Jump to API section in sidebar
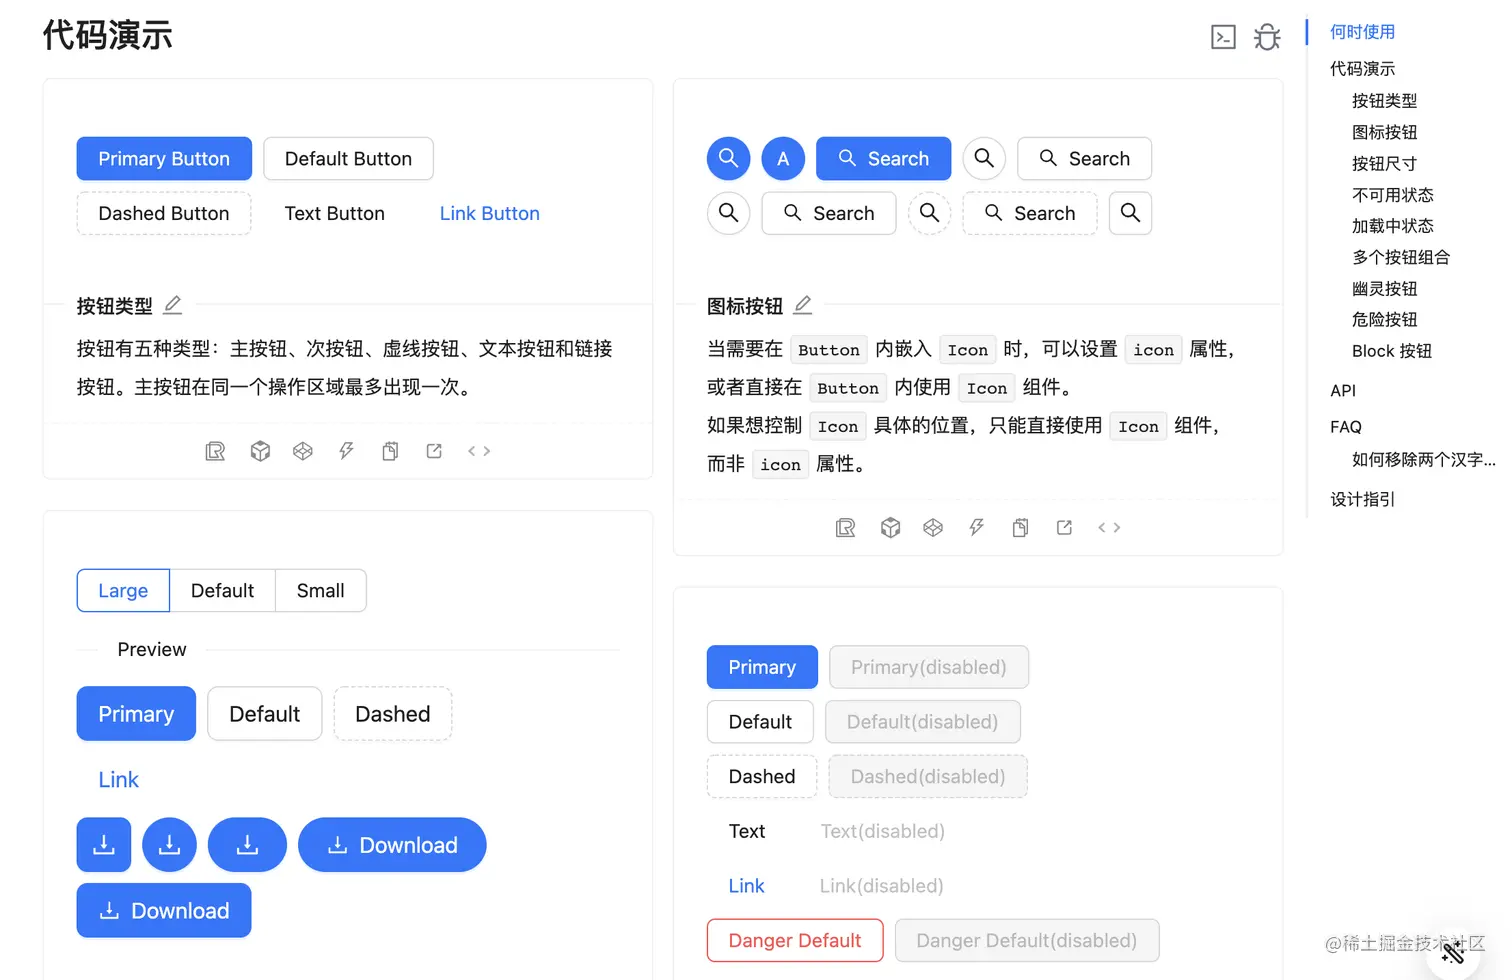The height and width of the screenshot is (980, 1512). pos(1343,391)
